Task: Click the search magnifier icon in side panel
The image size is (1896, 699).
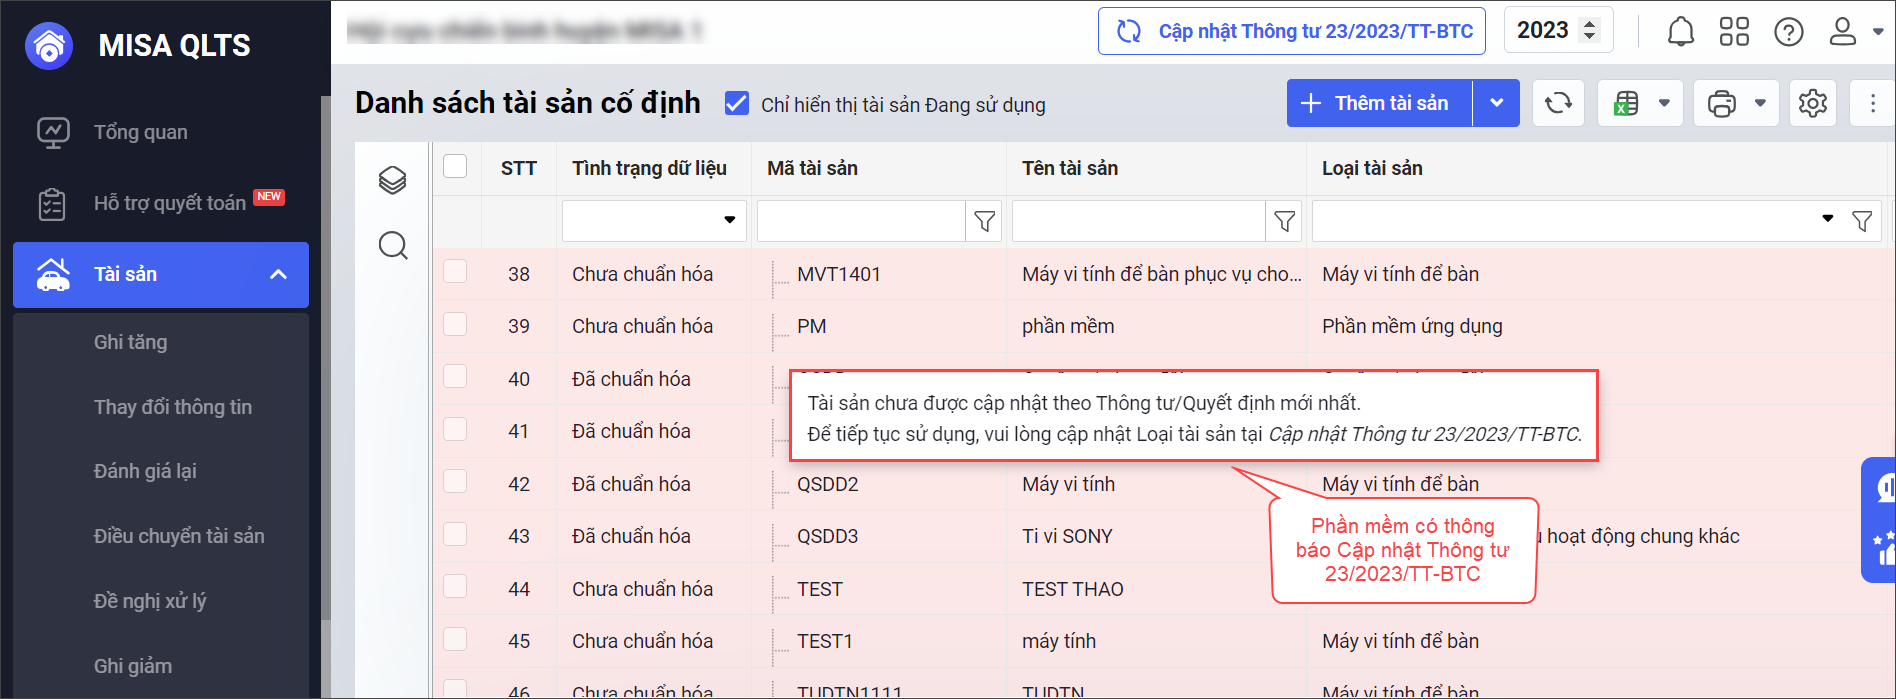Action: pyautogui.click(x=393, y=245)
